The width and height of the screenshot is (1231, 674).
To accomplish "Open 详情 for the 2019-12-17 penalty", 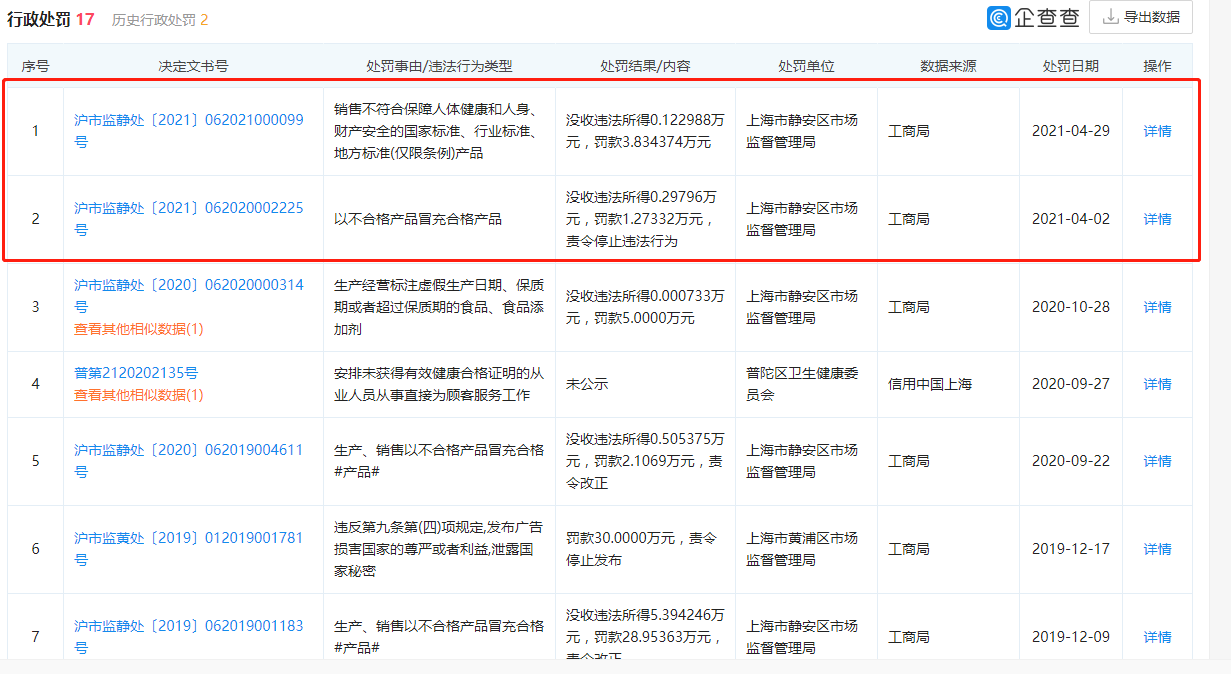I will pos(1157,549).
